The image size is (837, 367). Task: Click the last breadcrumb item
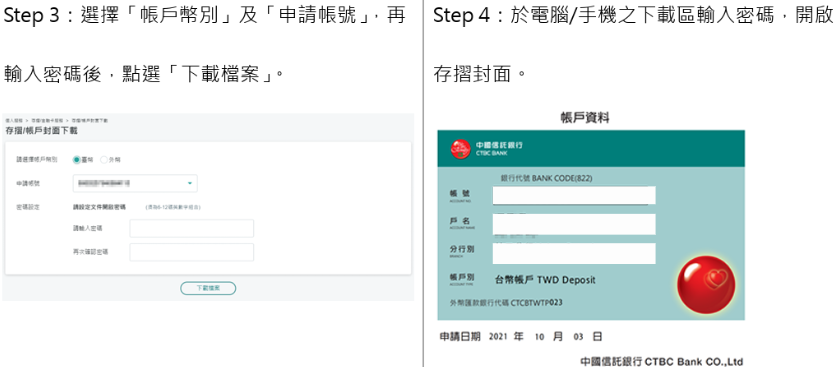click(x=90, y=121)
